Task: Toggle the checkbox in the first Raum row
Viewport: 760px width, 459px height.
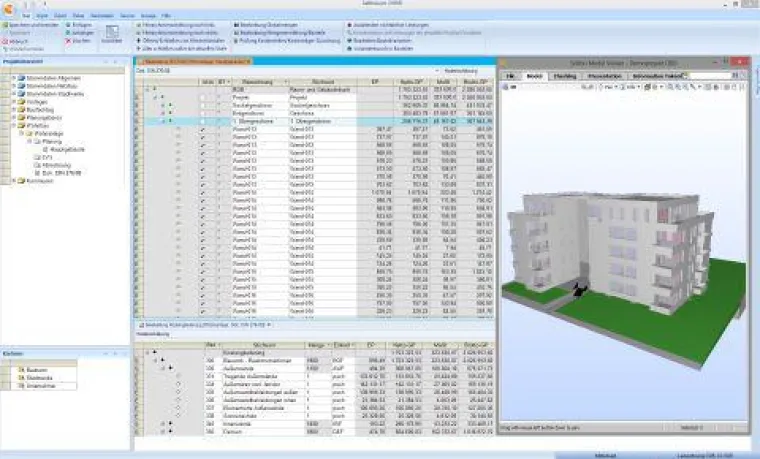Action: point(202,130)
